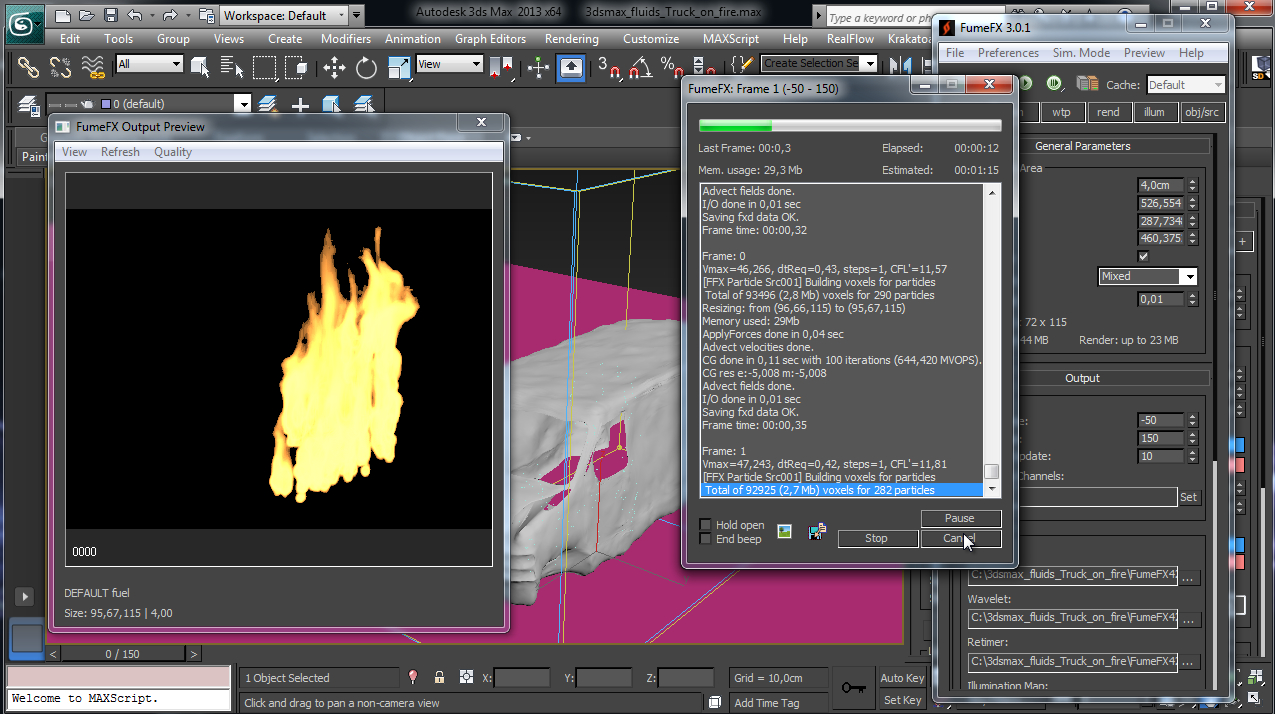Click the Select and Link chain icon
This screenshot has width=1275, height=714.
click(x=27, y=67)
